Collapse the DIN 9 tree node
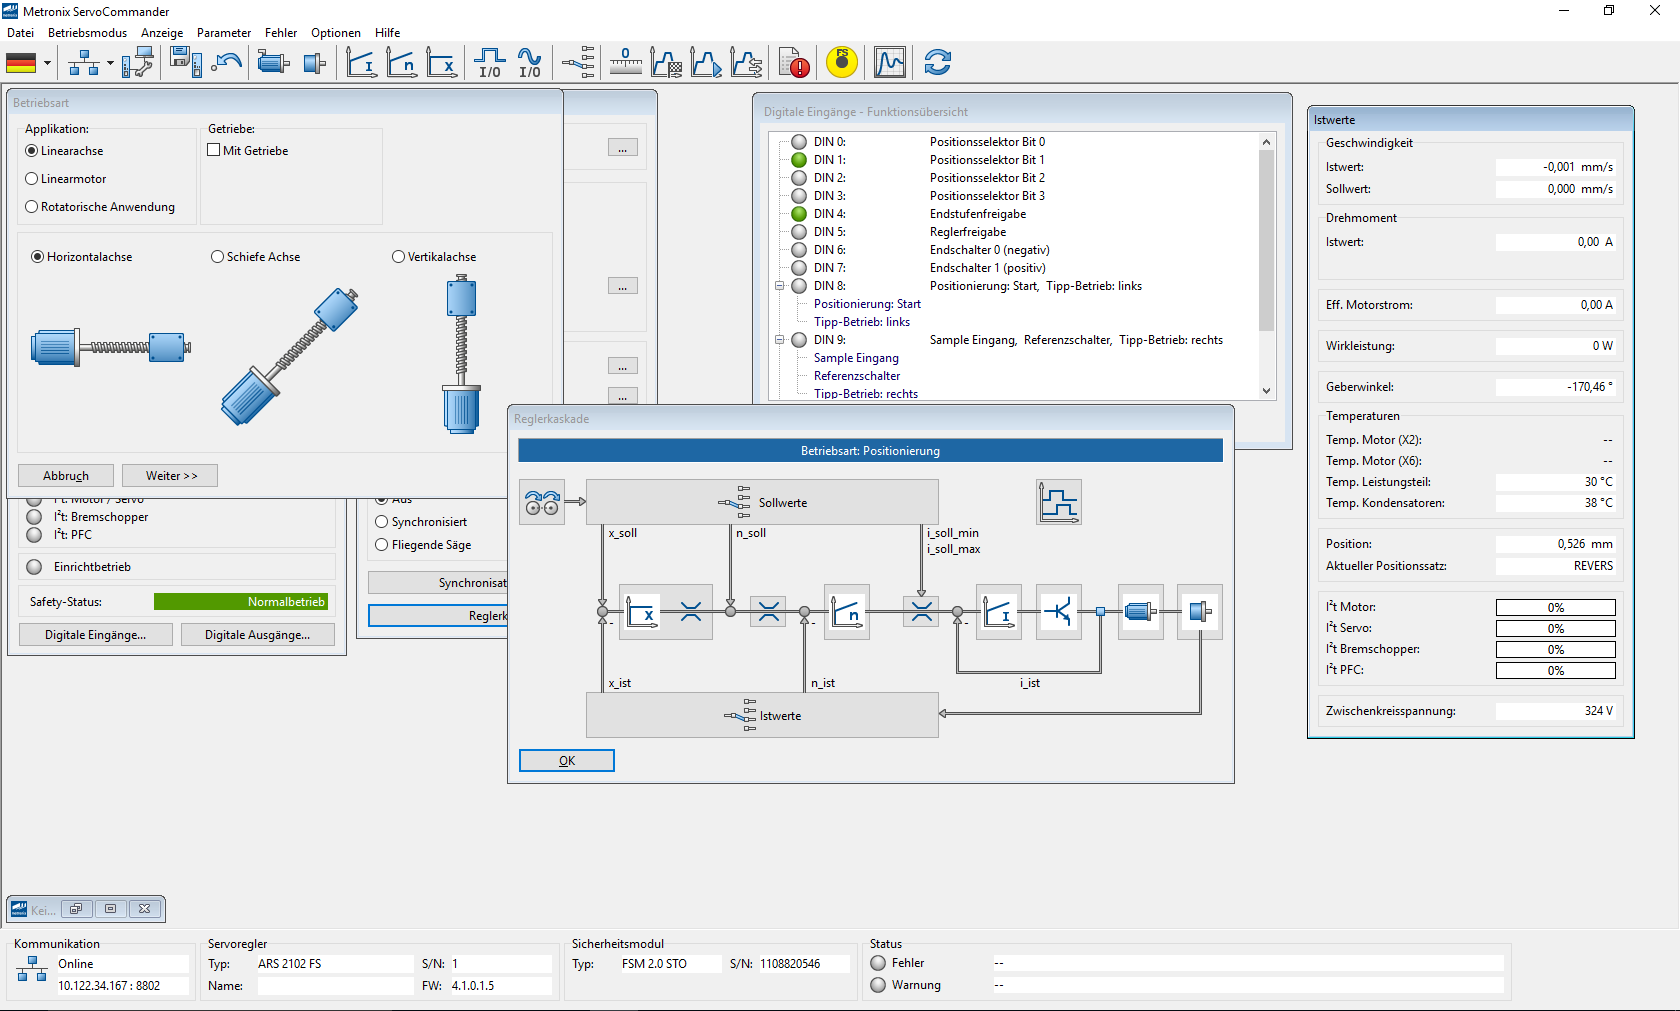Image resolution: width=1680 pixels, height=1011 pixels. pos(780,340)
